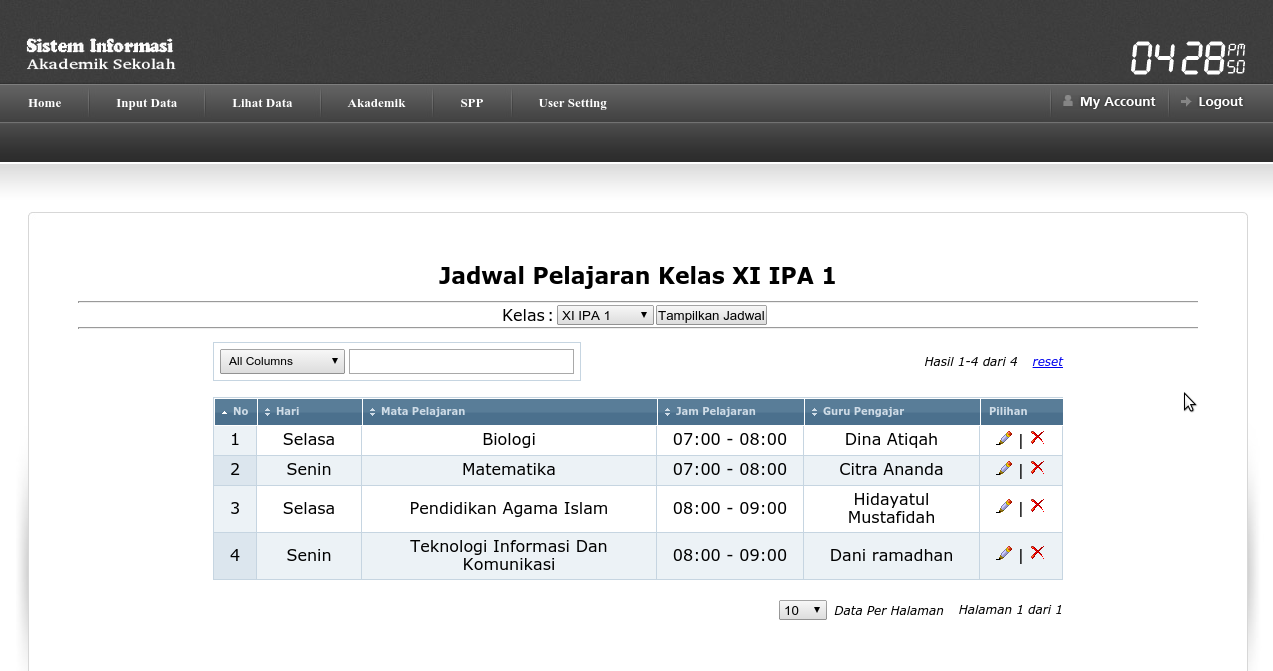Click the reset link near Hasil 1-4
The width and height of the screenshot is (1273, 671).
(1047, 361)
